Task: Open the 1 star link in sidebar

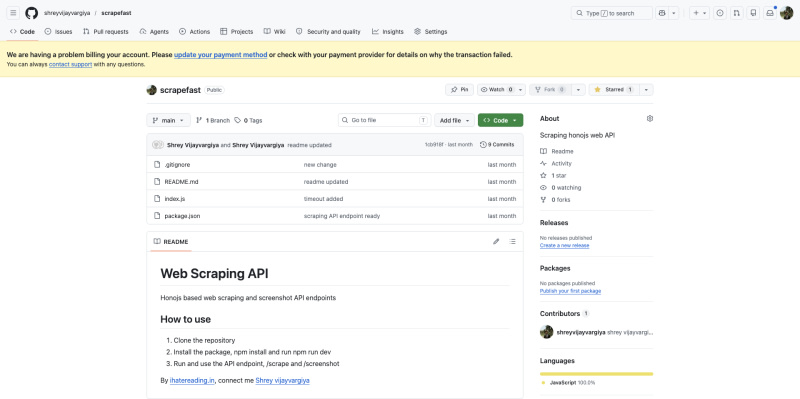Action: point(553,176)
